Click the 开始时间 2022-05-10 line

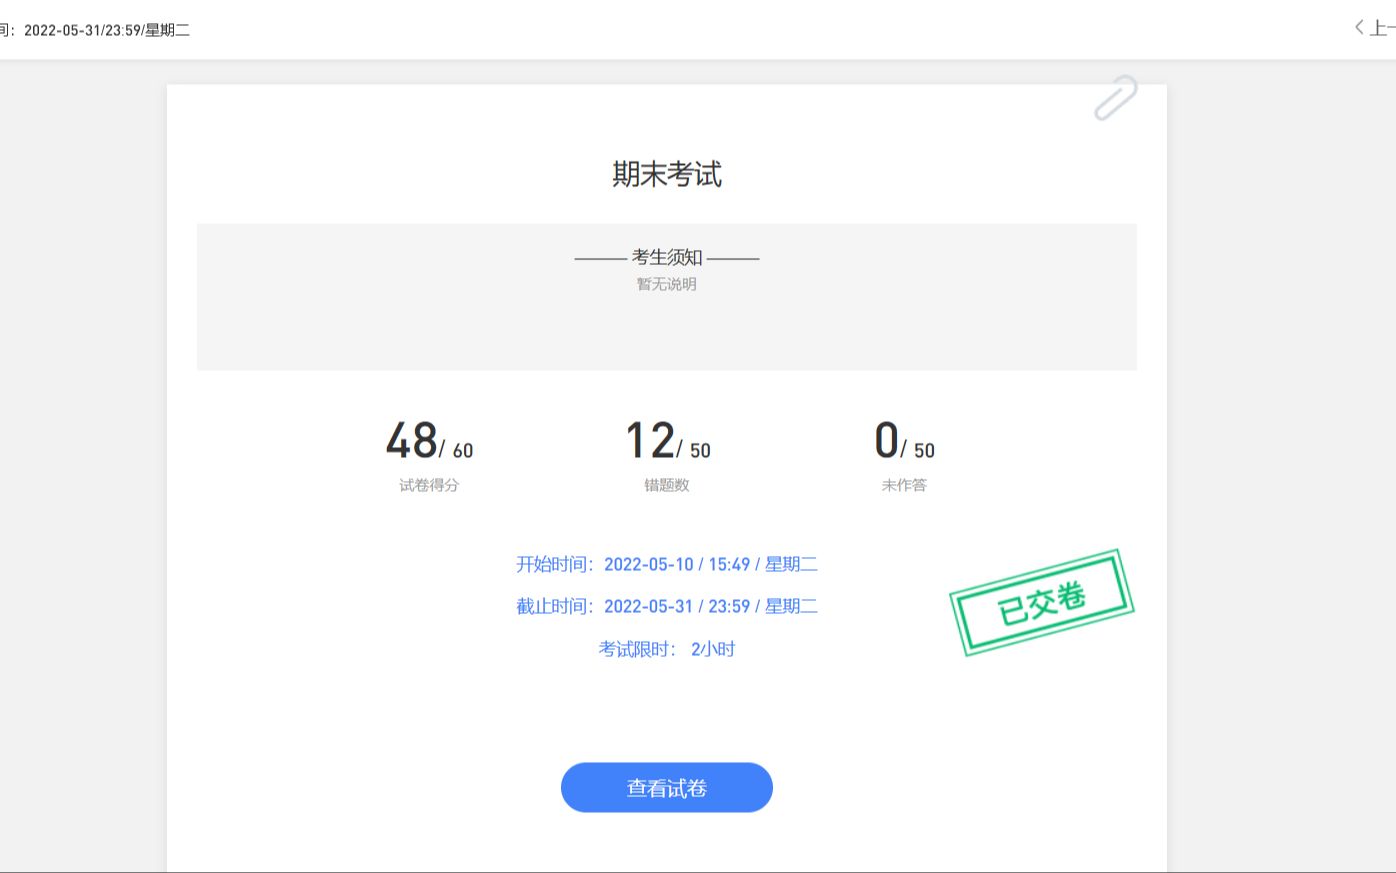point(667,564)
